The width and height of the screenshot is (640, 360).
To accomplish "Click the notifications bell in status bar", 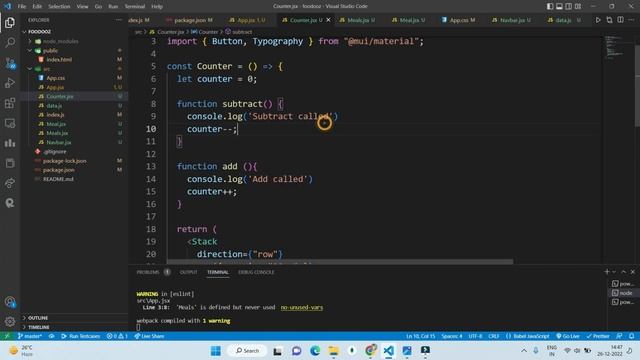I will click(631, 336).
